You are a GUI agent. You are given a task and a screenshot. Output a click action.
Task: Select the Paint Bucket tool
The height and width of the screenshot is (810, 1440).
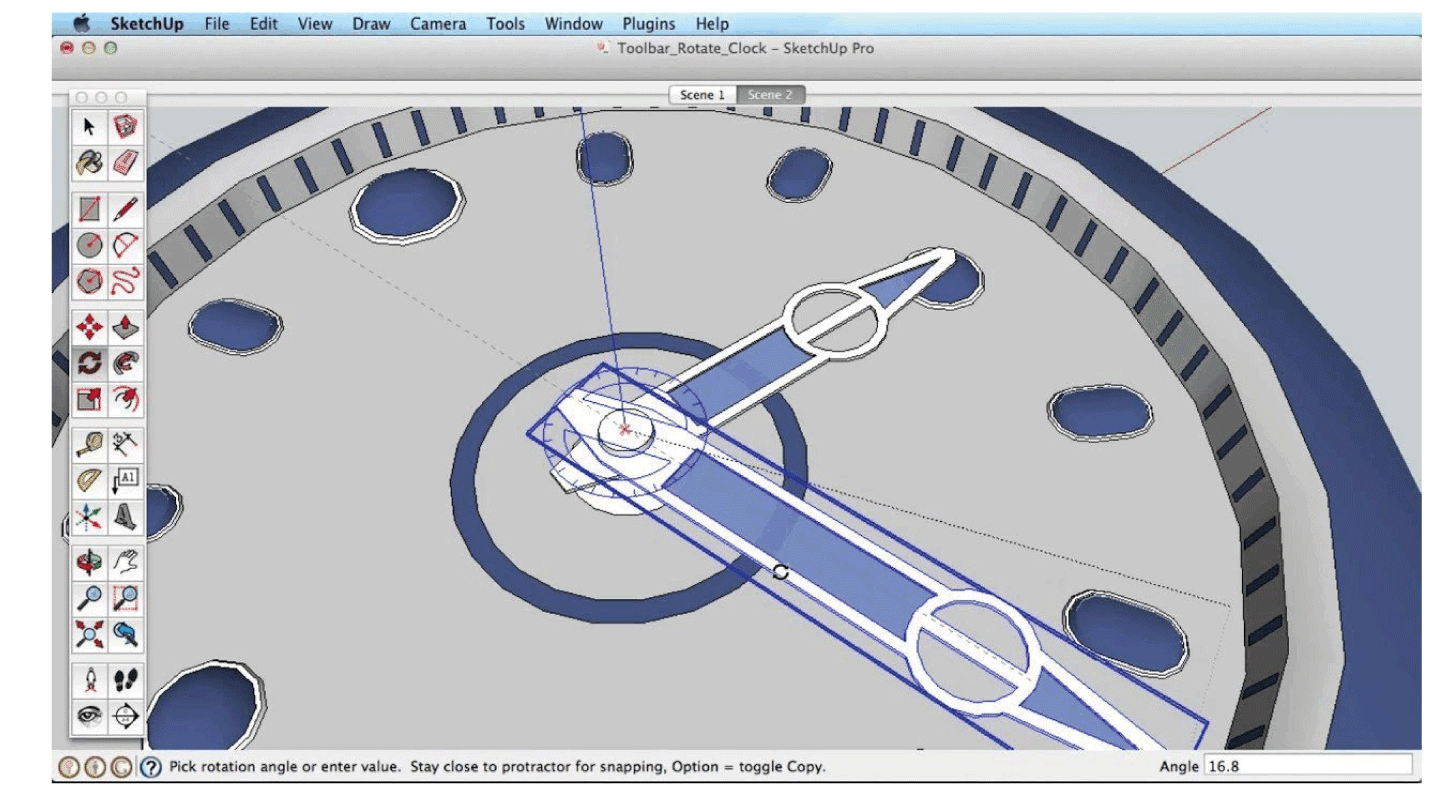90,161
